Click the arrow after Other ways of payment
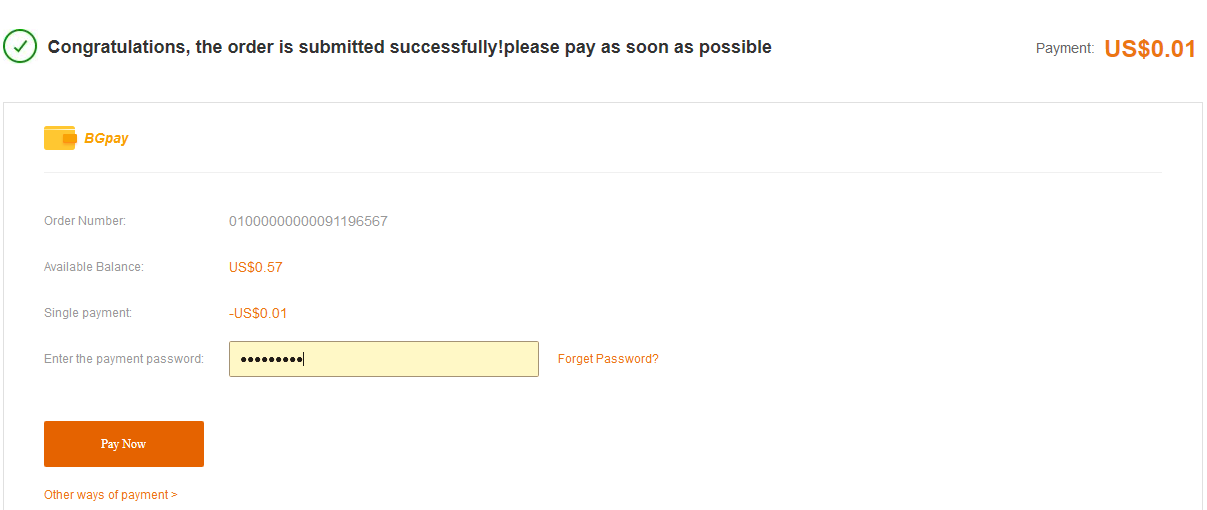1207x510 pixels. 174,495
